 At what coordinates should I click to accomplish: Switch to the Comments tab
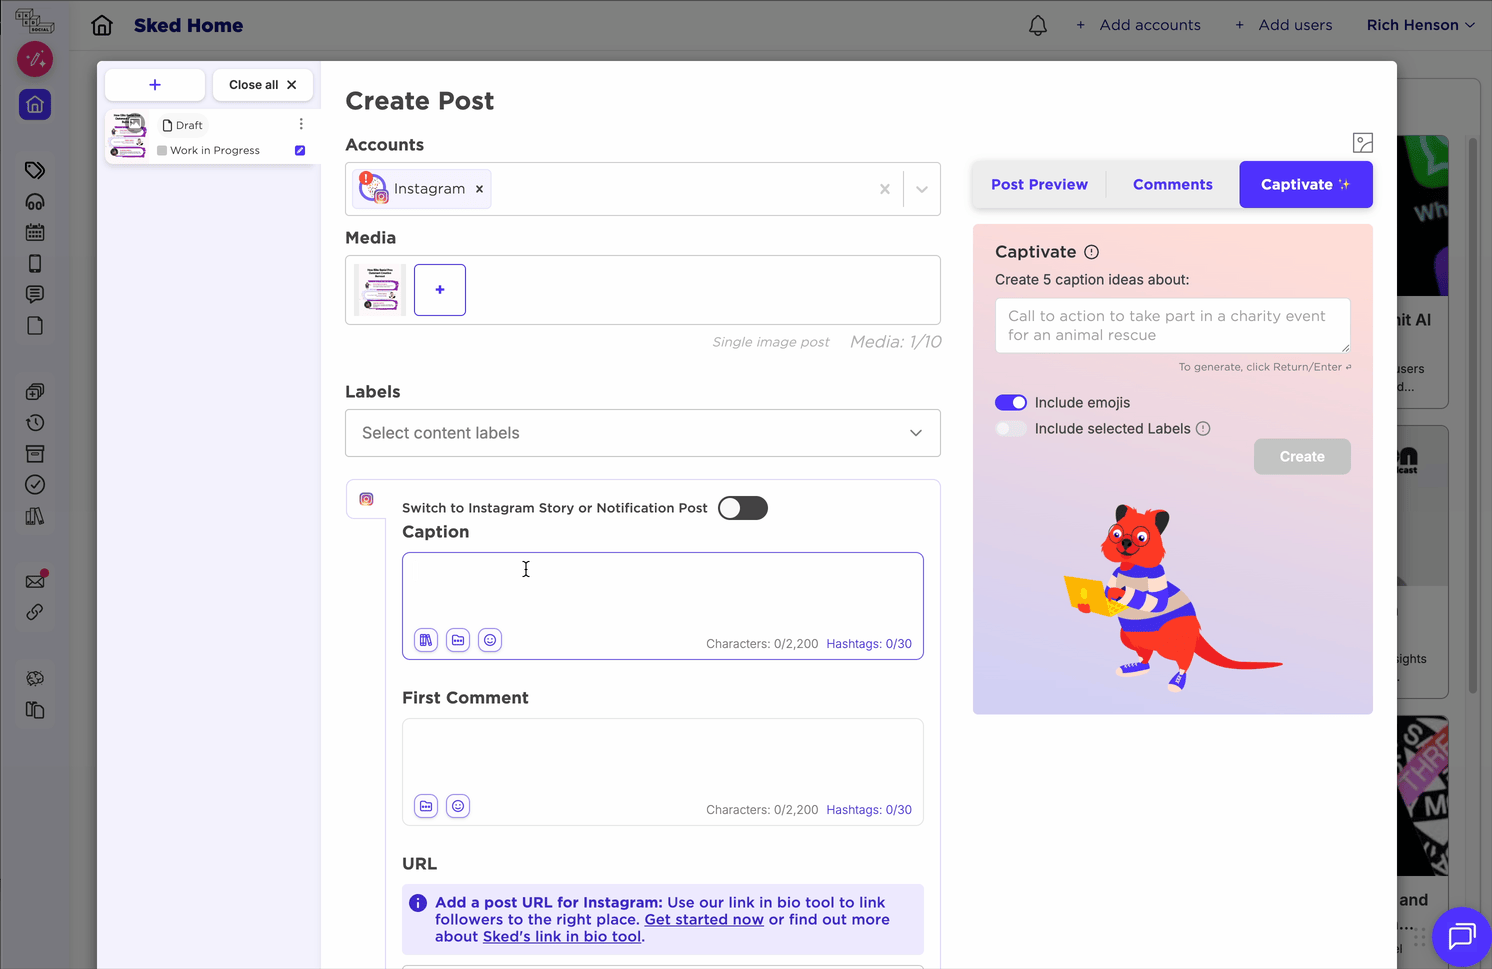click(x=1172, y=184)
